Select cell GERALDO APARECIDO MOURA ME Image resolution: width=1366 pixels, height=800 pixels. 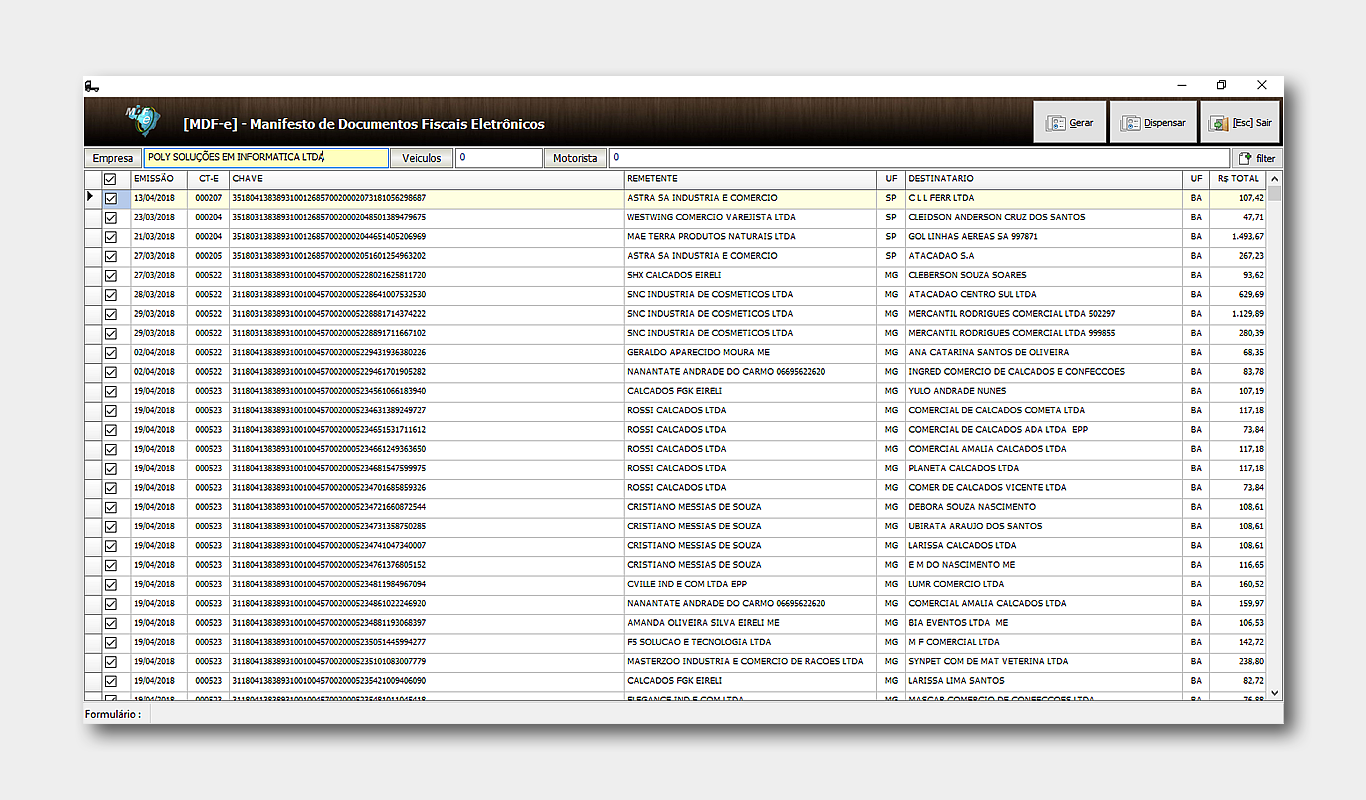(751, 353)
